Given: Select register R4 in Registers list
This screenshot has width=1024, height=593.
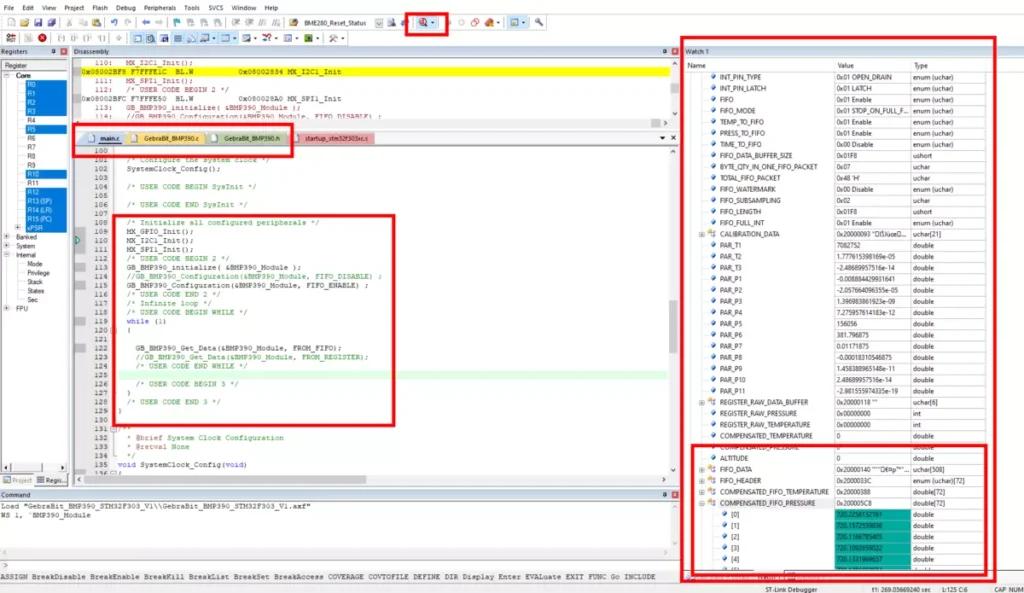Looking at the screenshot, I should pos(31,121).
